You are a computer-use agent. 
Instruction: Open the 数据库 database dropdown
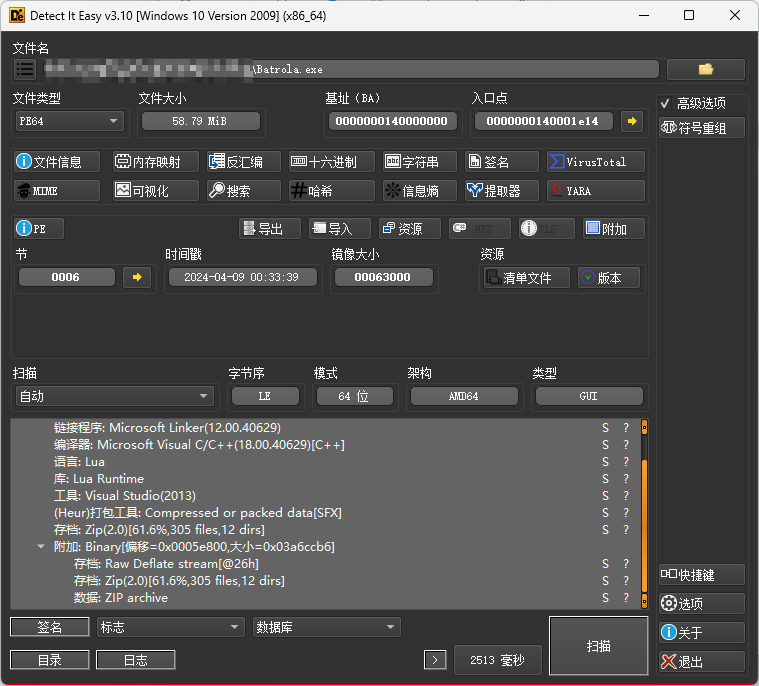tap(326, 627)
